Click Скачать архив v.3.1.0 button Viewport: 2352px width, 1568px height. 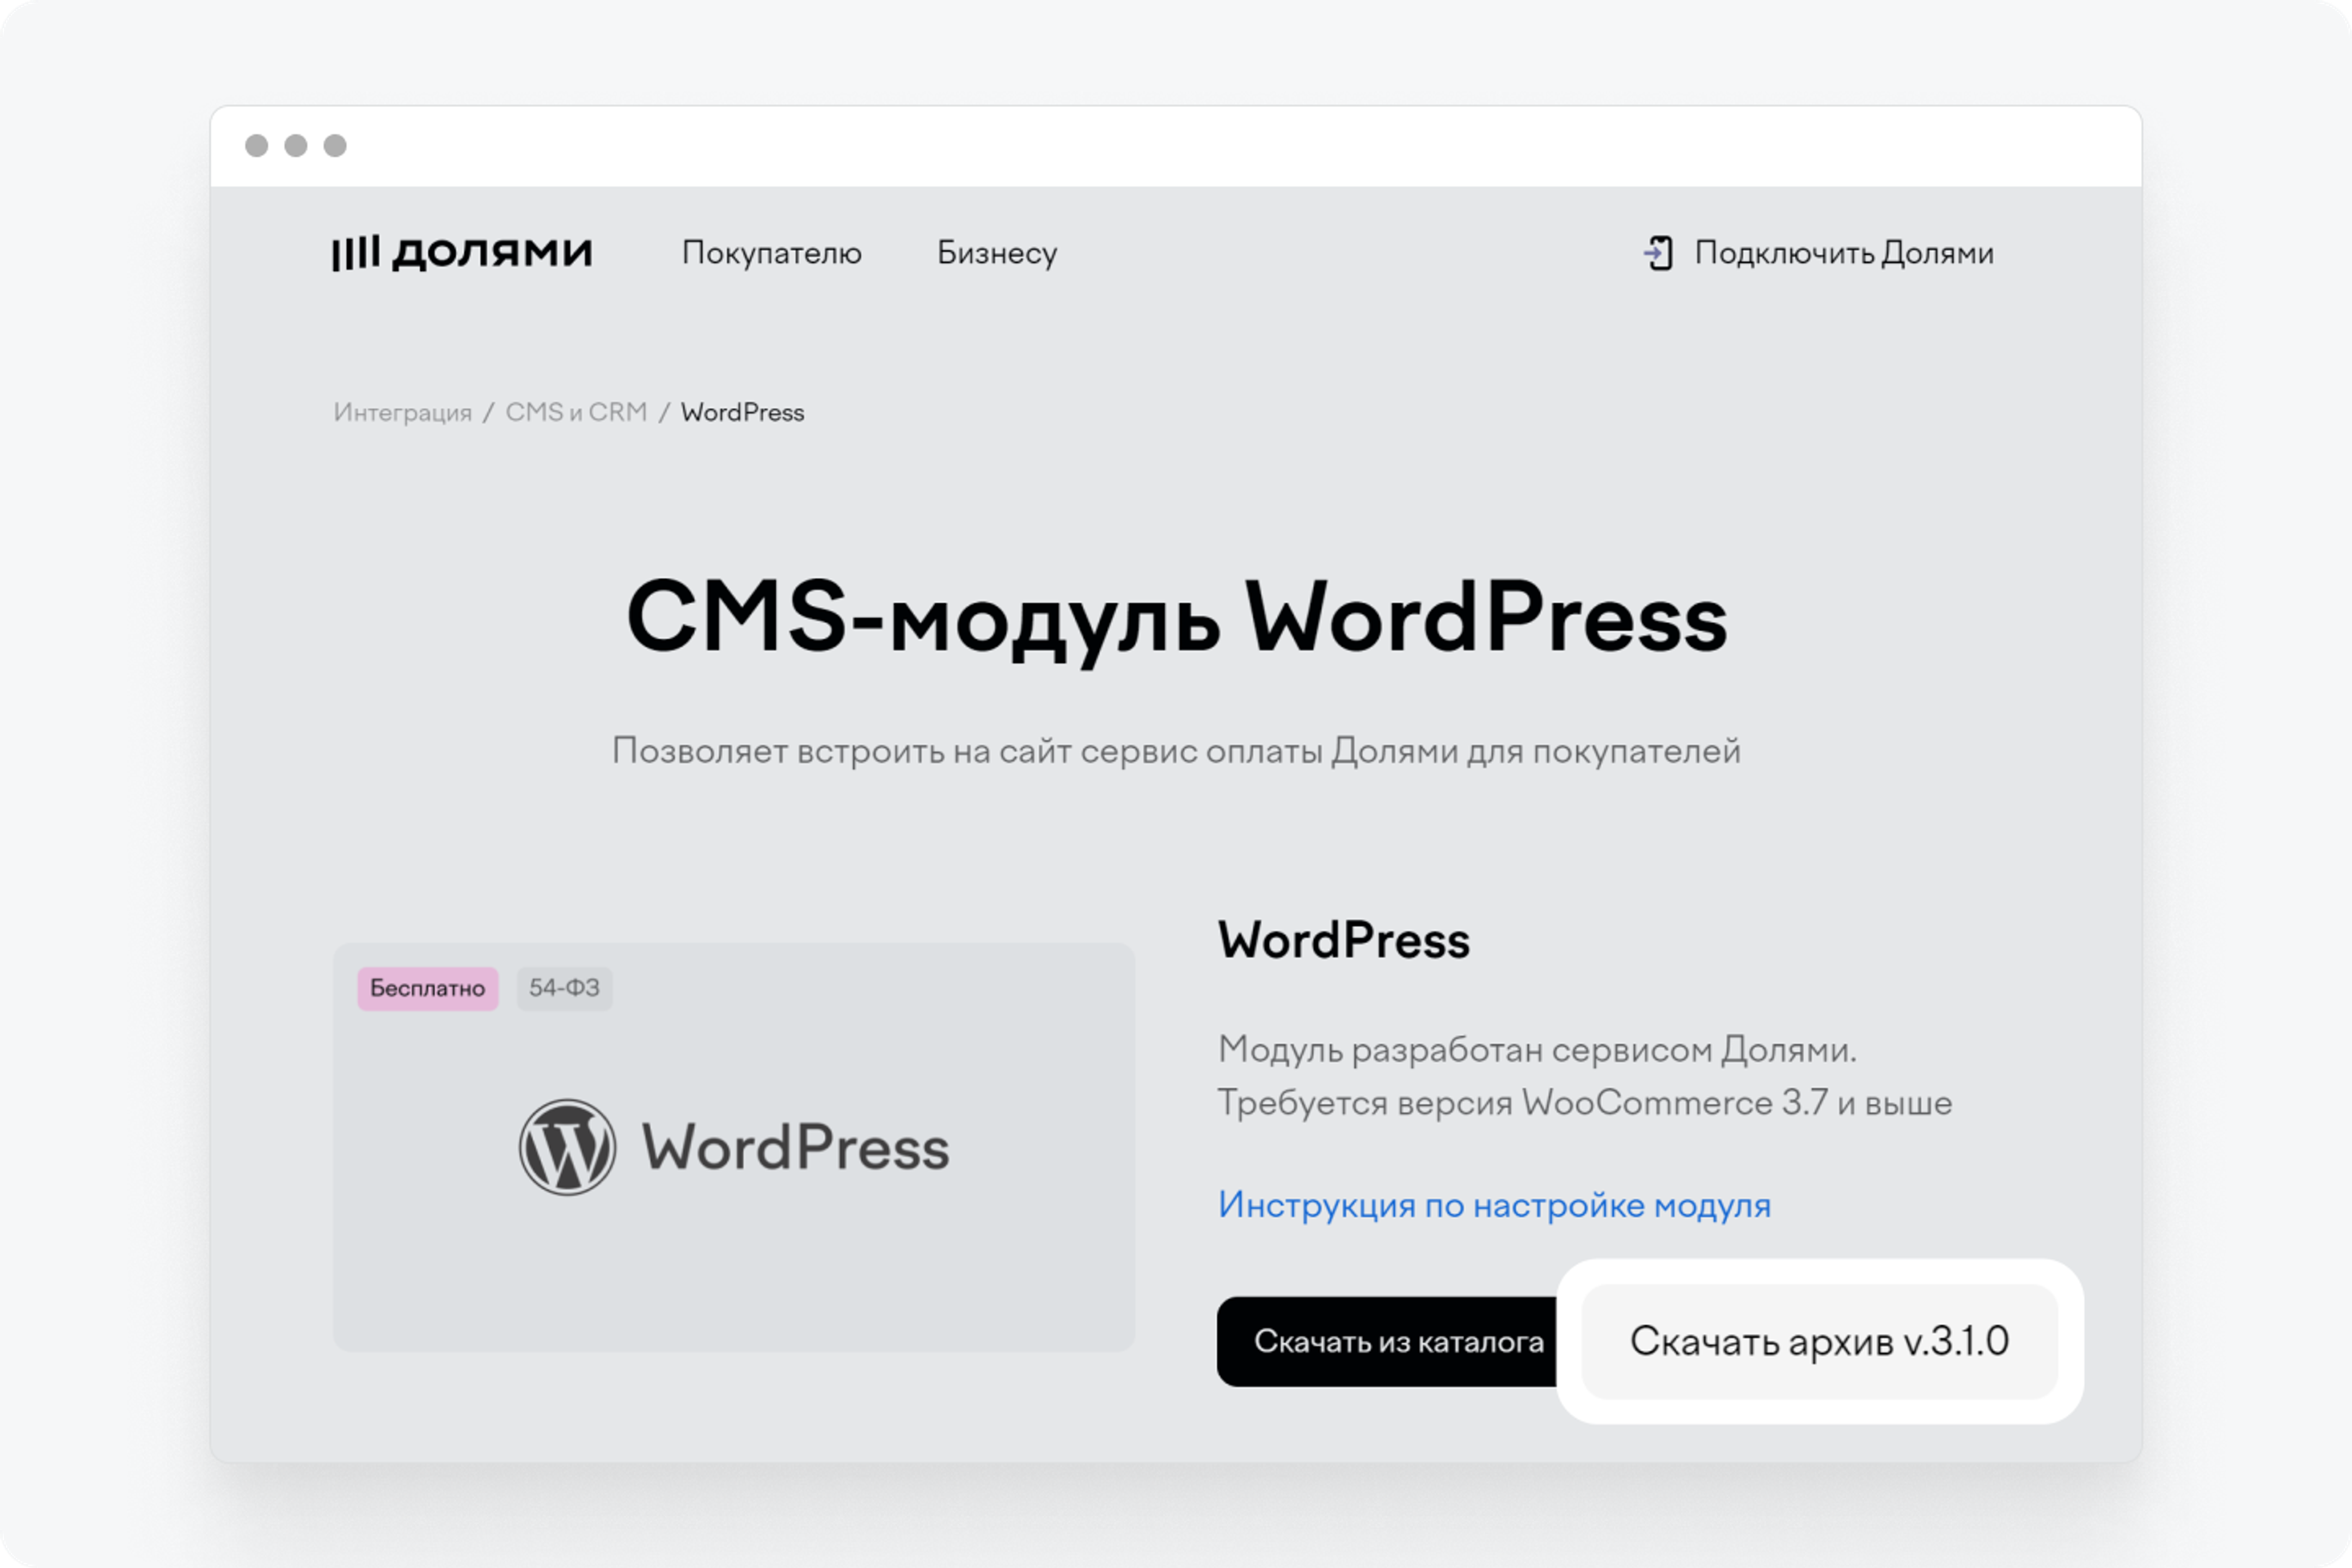(x=1819, y=1341)
